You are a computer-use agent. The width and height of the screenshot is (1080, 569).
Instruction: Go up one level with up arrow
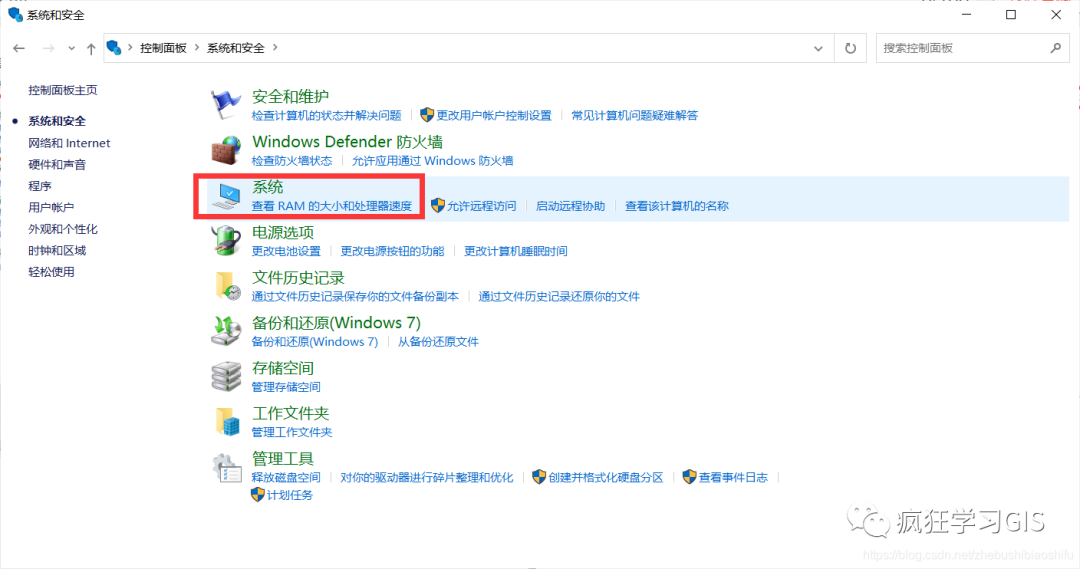[91, 48]
